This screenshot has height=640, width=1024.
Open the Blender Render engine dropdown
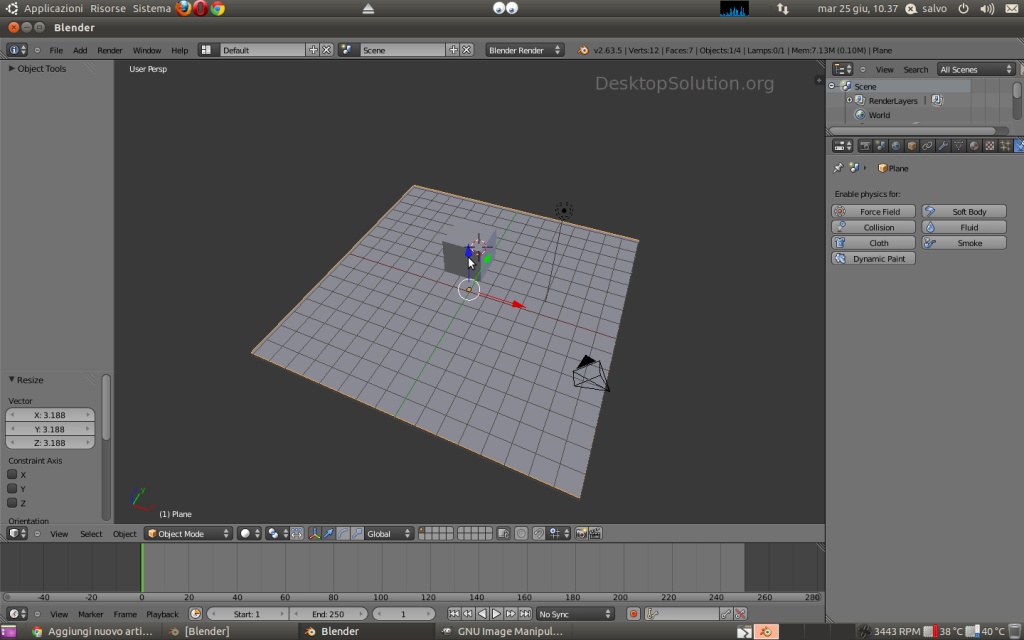pos(524,50)
